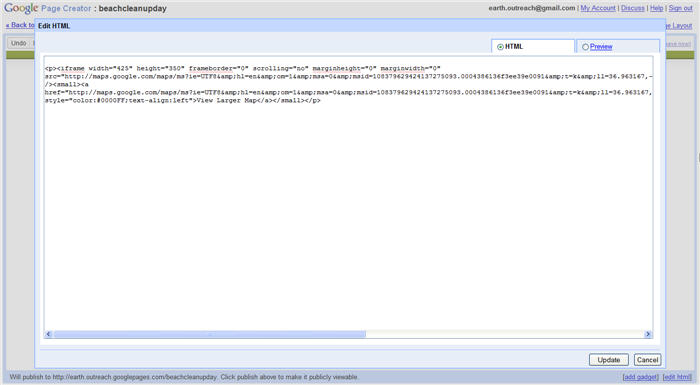This screenshot has height=385, width=700.
Task: Click the right scroll arrow
Action: tap(648, 334)
